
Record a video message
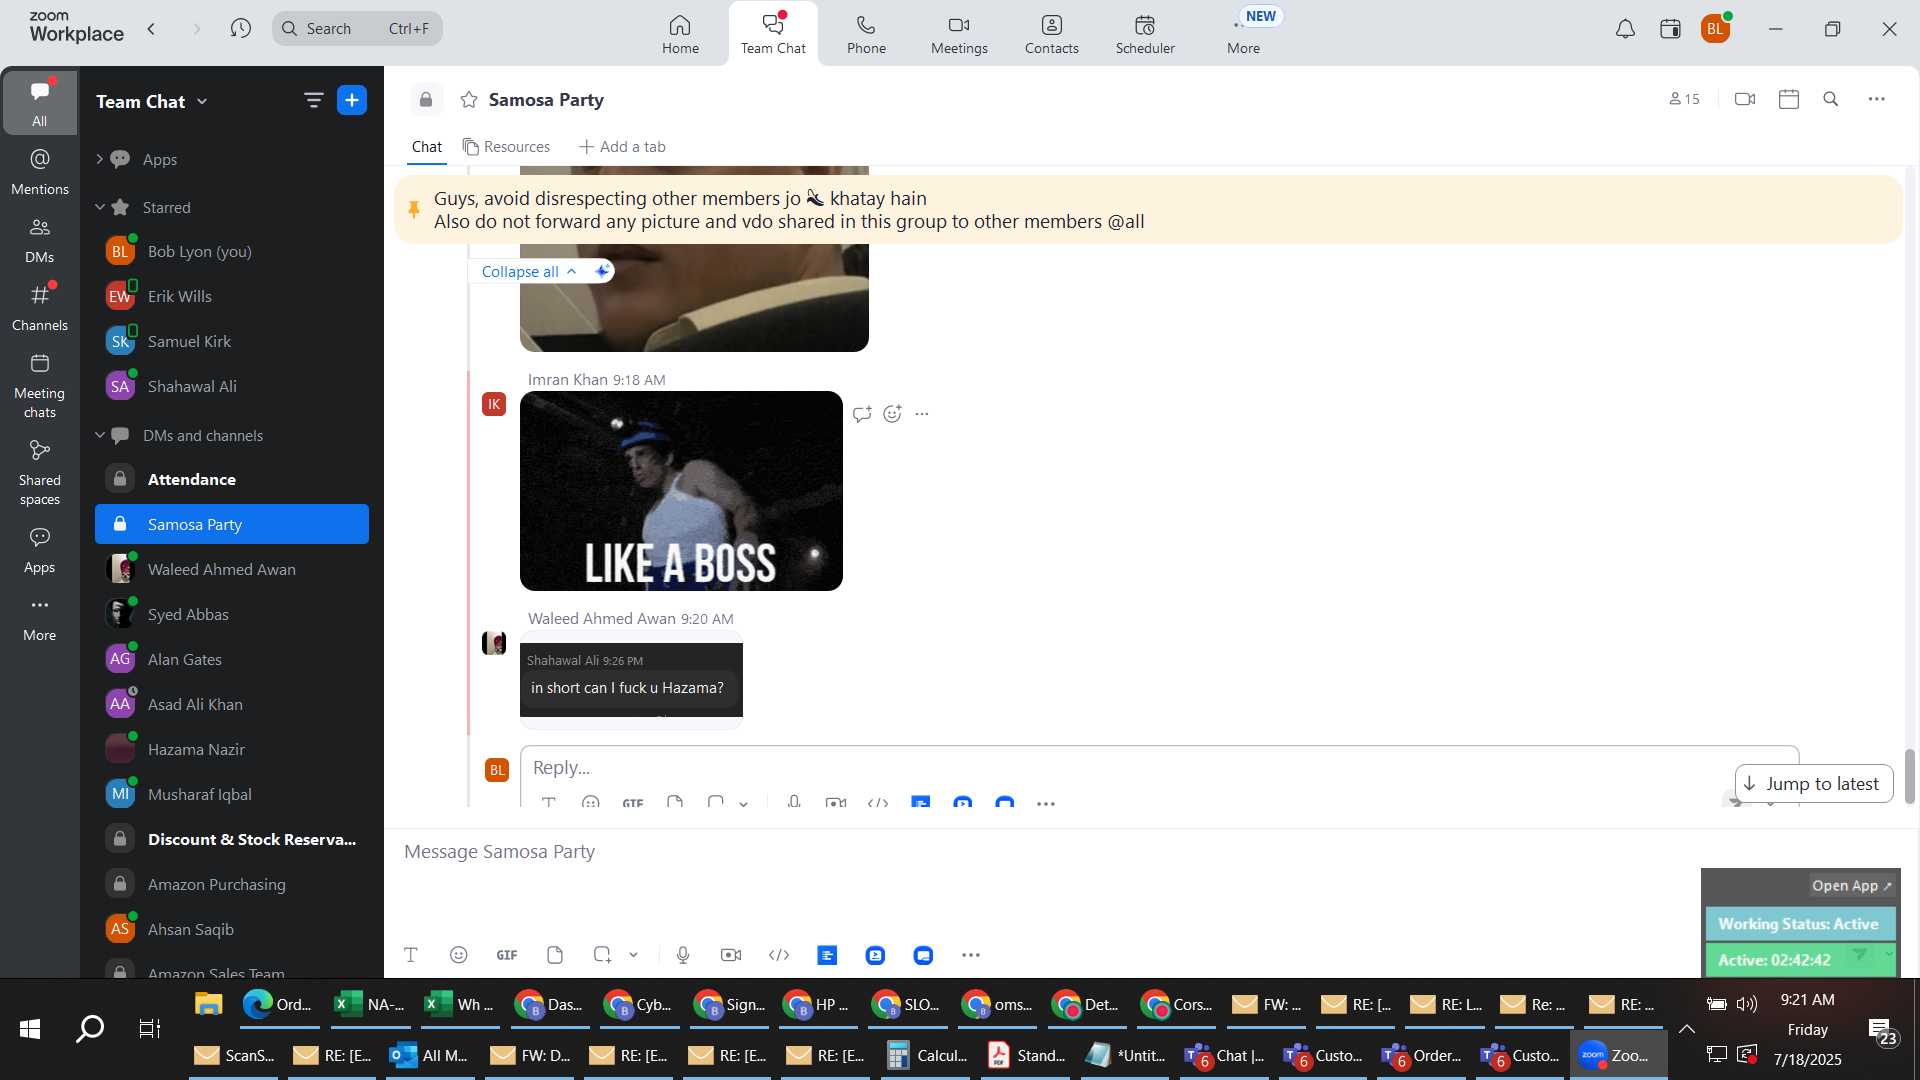731,955
